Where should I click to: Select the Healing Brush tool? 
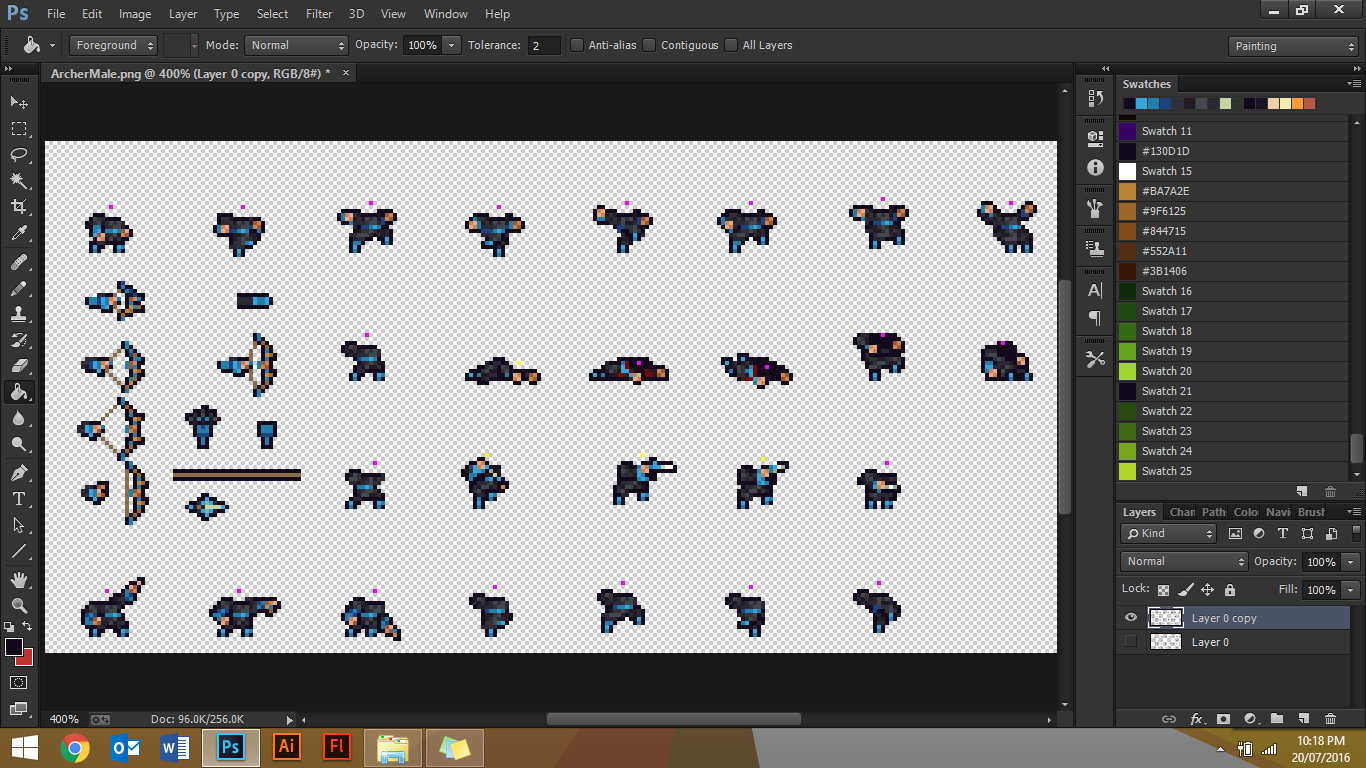pos(19,263)
